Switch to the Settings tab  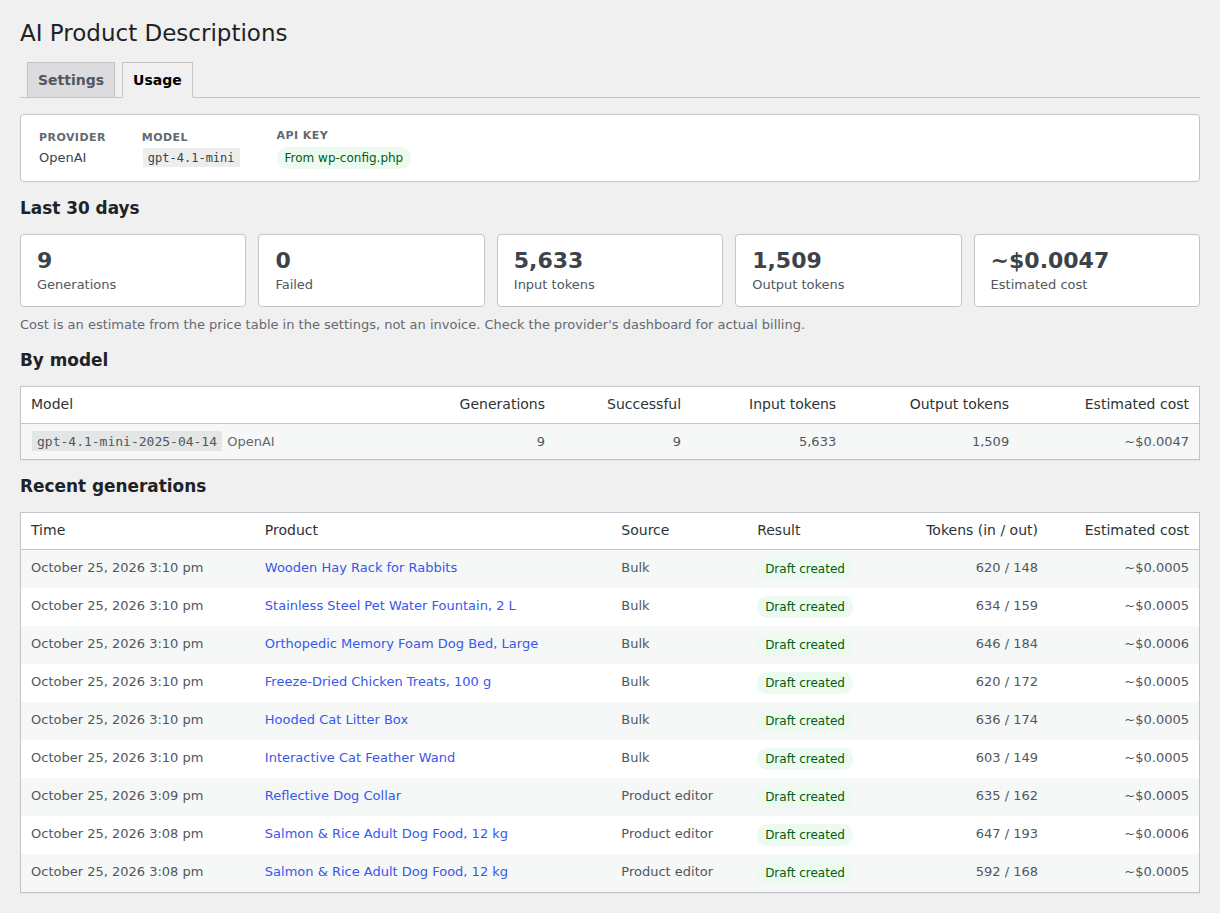pyautogui.click(x=71, y=80)
